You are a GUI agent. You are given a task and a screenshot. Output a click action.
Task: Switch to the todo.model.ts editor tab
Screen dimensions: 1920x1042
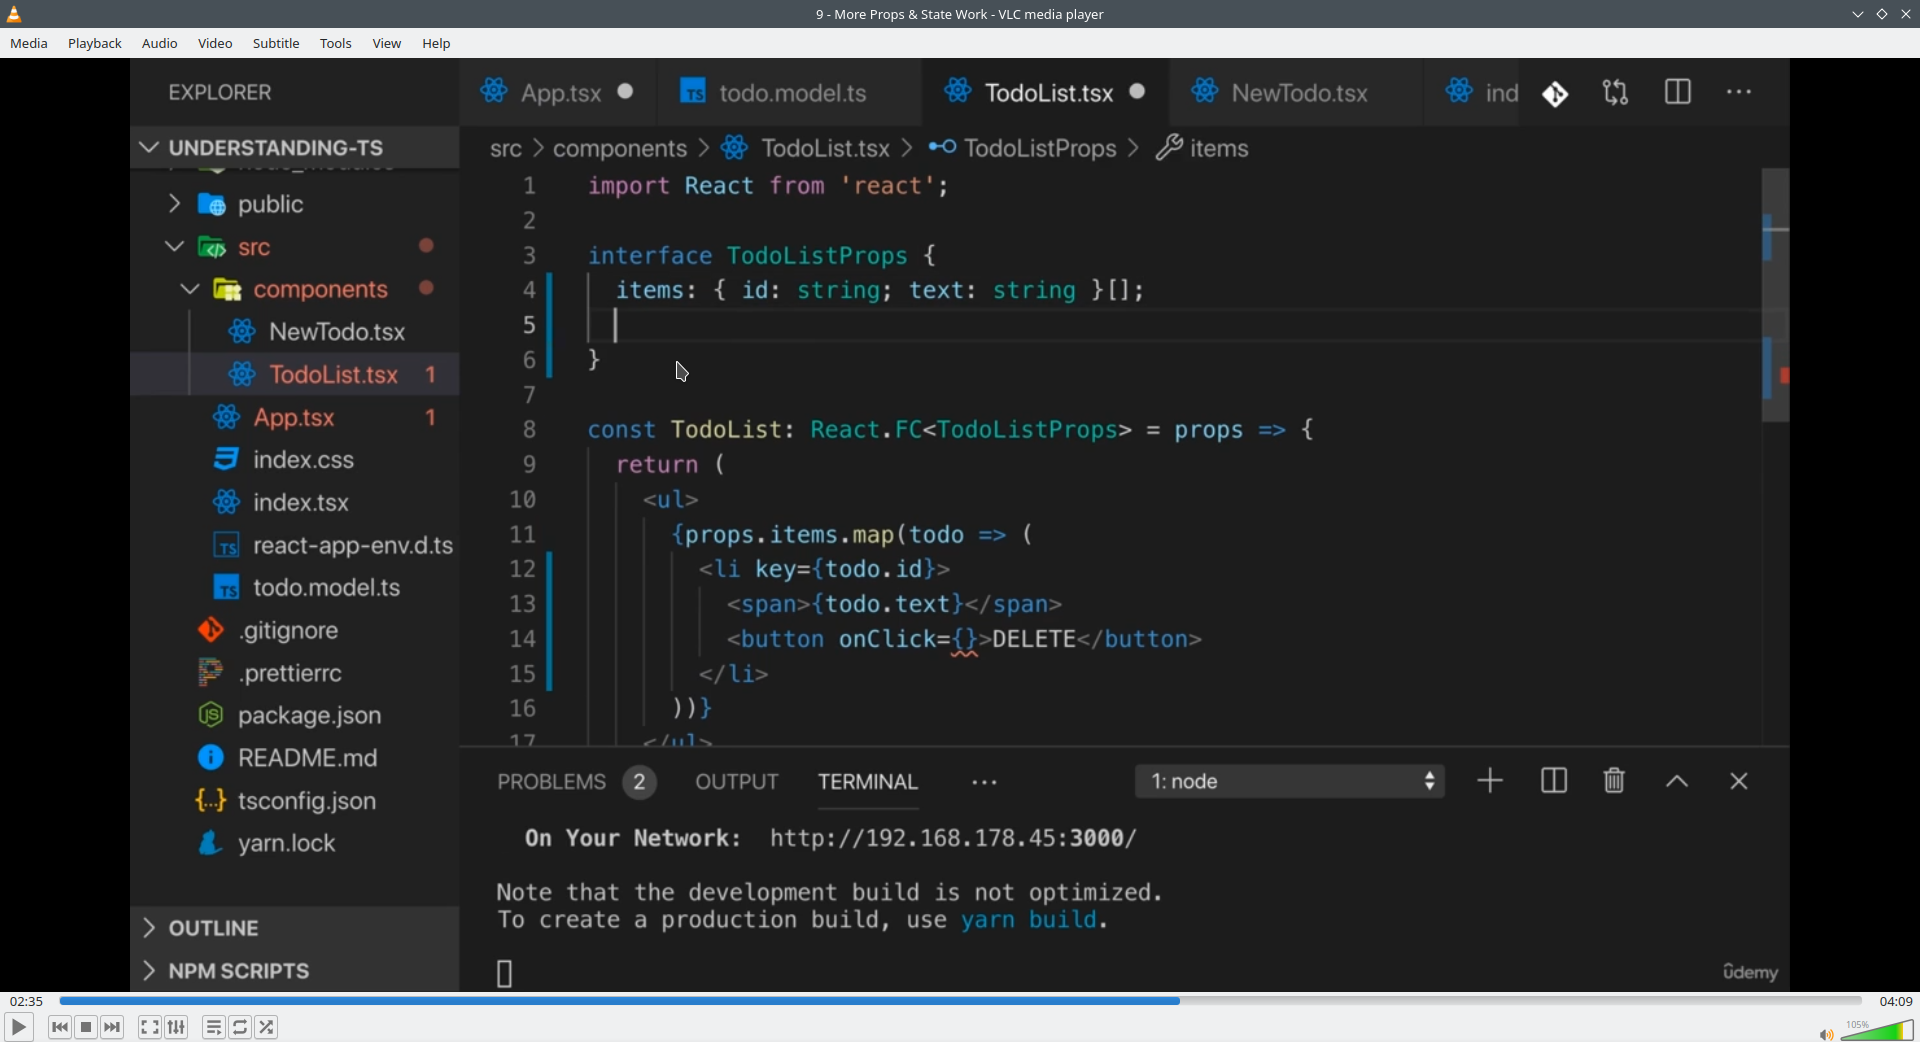pos(790,93)
